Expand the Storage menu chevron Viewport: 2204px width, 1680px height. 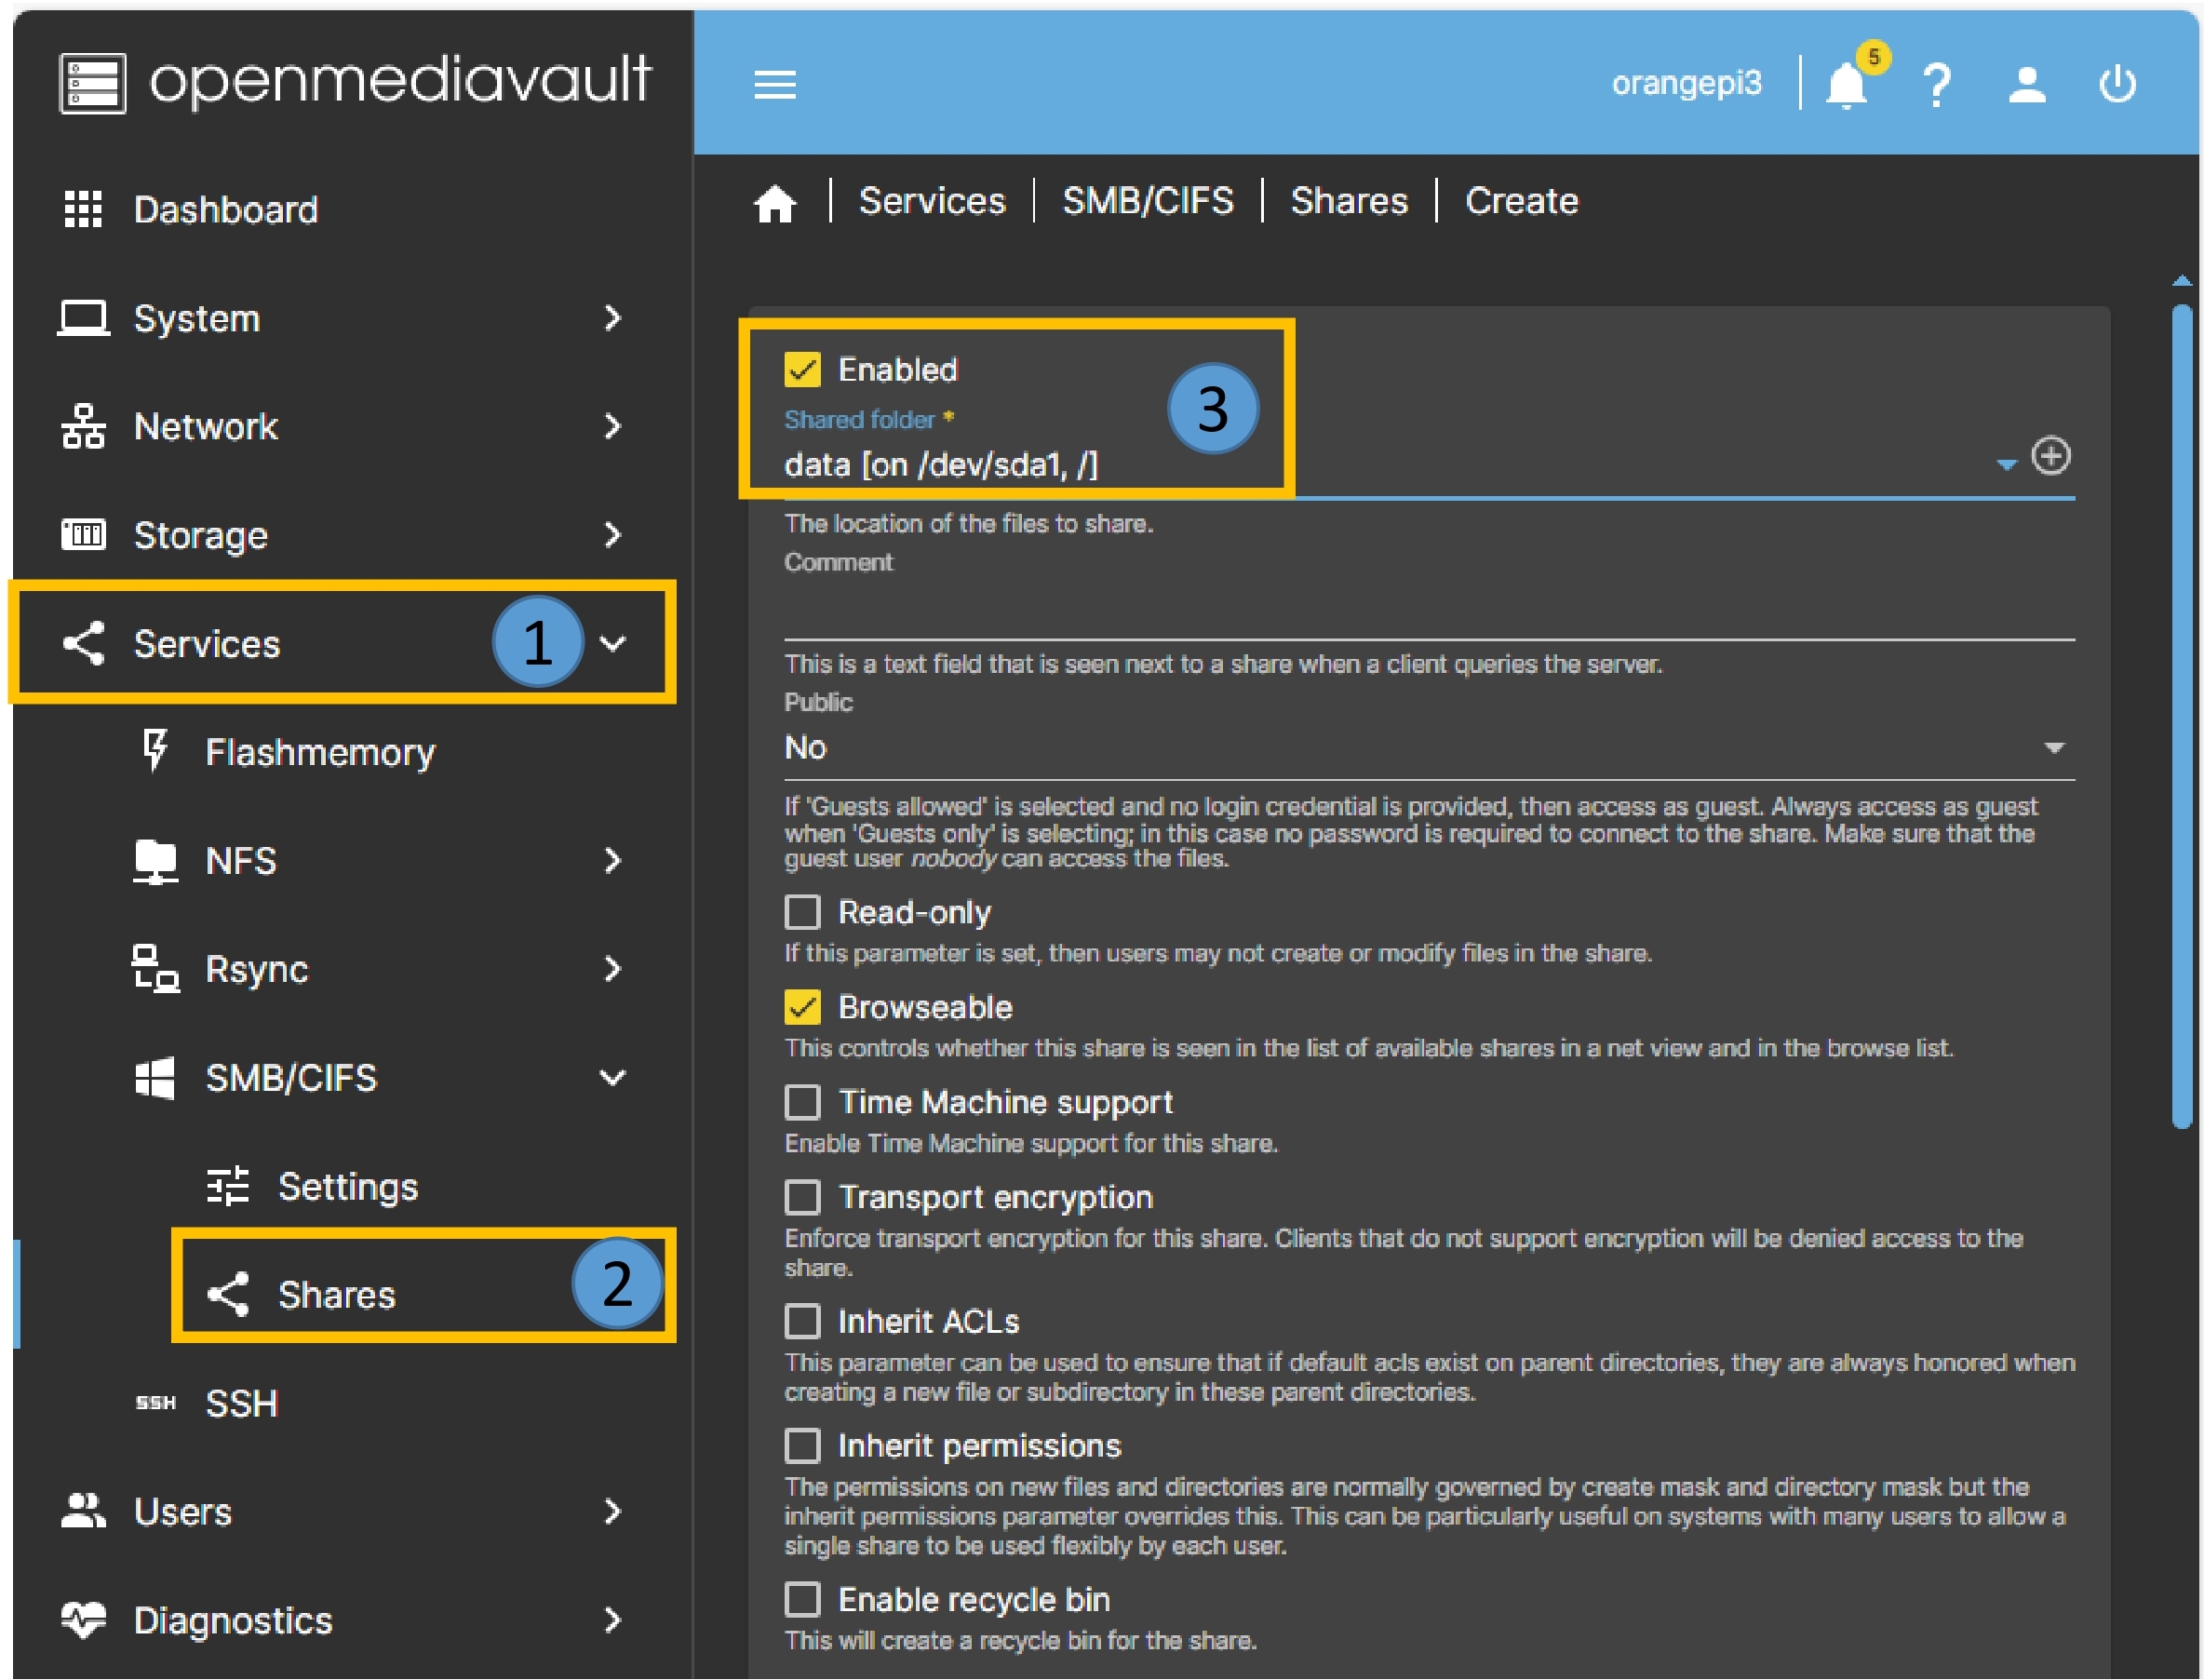[x=612, y=535]
